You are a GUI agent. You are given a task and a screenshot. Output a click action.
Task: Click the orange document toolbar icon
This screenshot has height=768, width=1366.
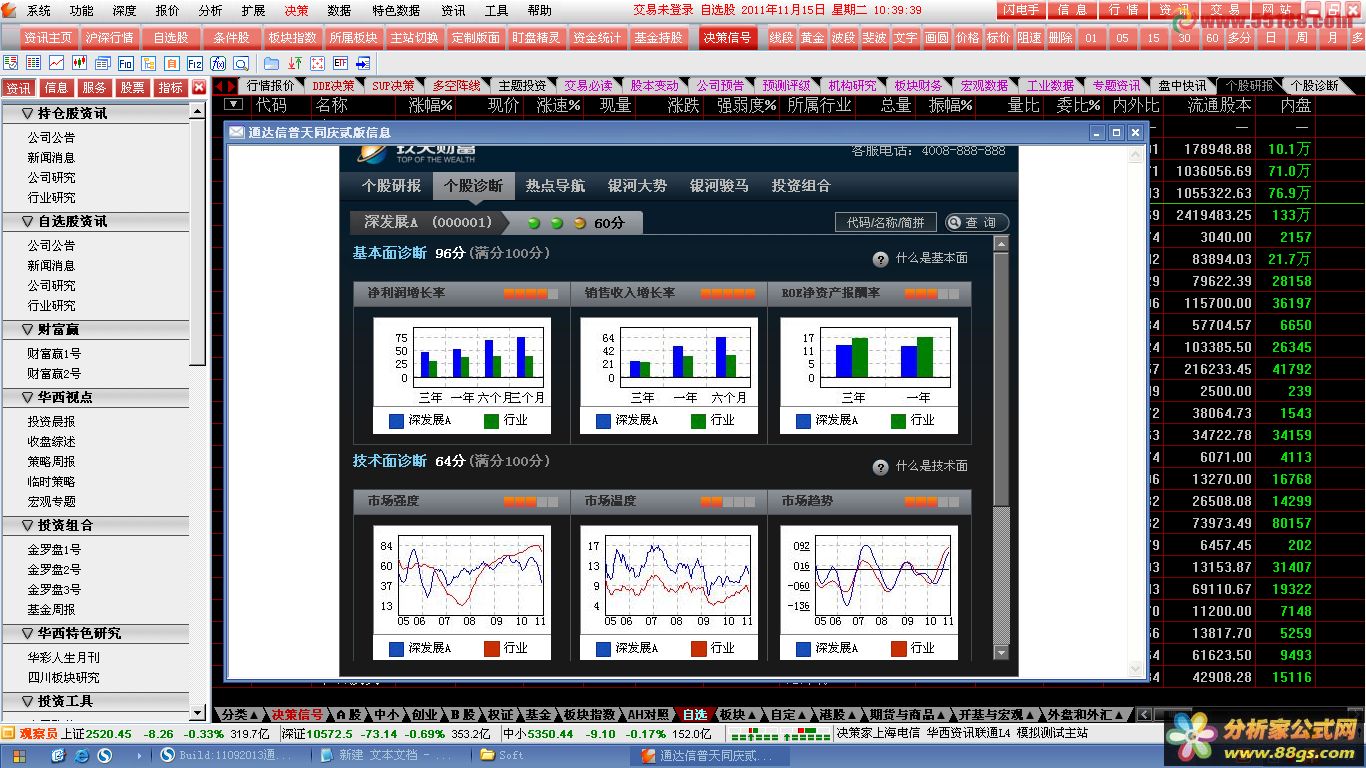(x=172, y=63)
